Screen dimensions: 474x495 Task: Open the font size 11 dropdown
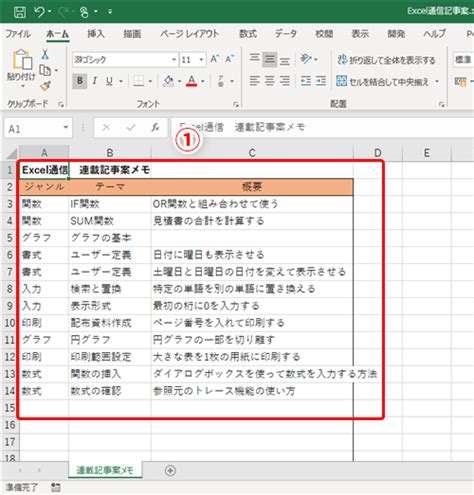point(201,60)
